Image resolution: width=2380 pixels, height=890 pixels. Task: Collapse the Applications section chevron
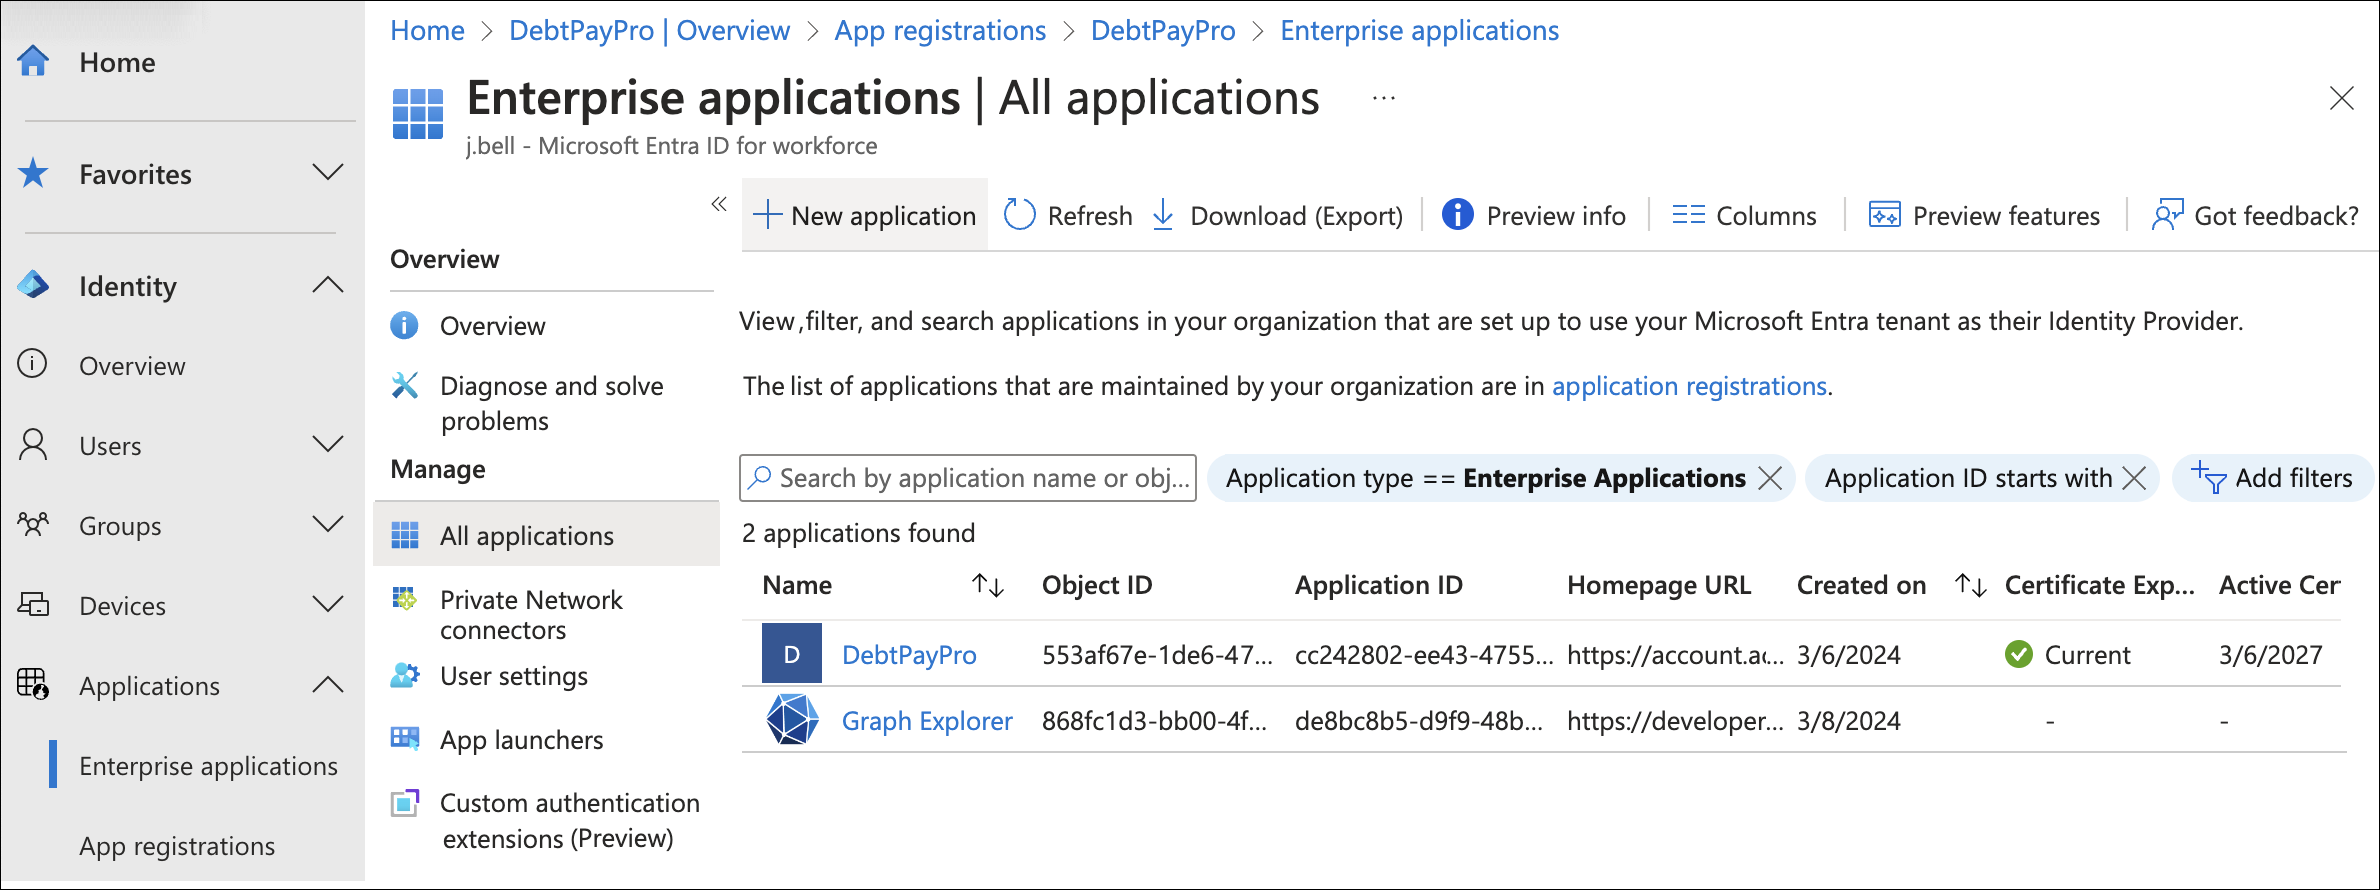328,684
